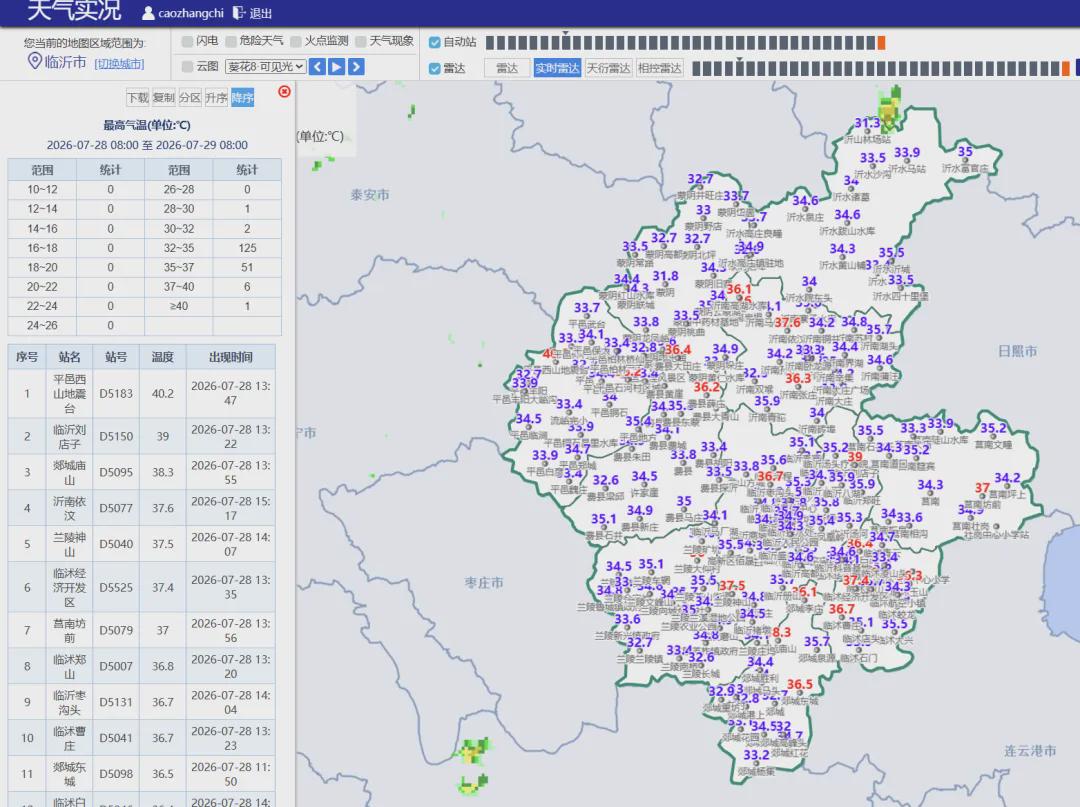Uncheck the 雷达 radar checkbox
Viewport: 1080px width, 807px height.
(435, 68)
